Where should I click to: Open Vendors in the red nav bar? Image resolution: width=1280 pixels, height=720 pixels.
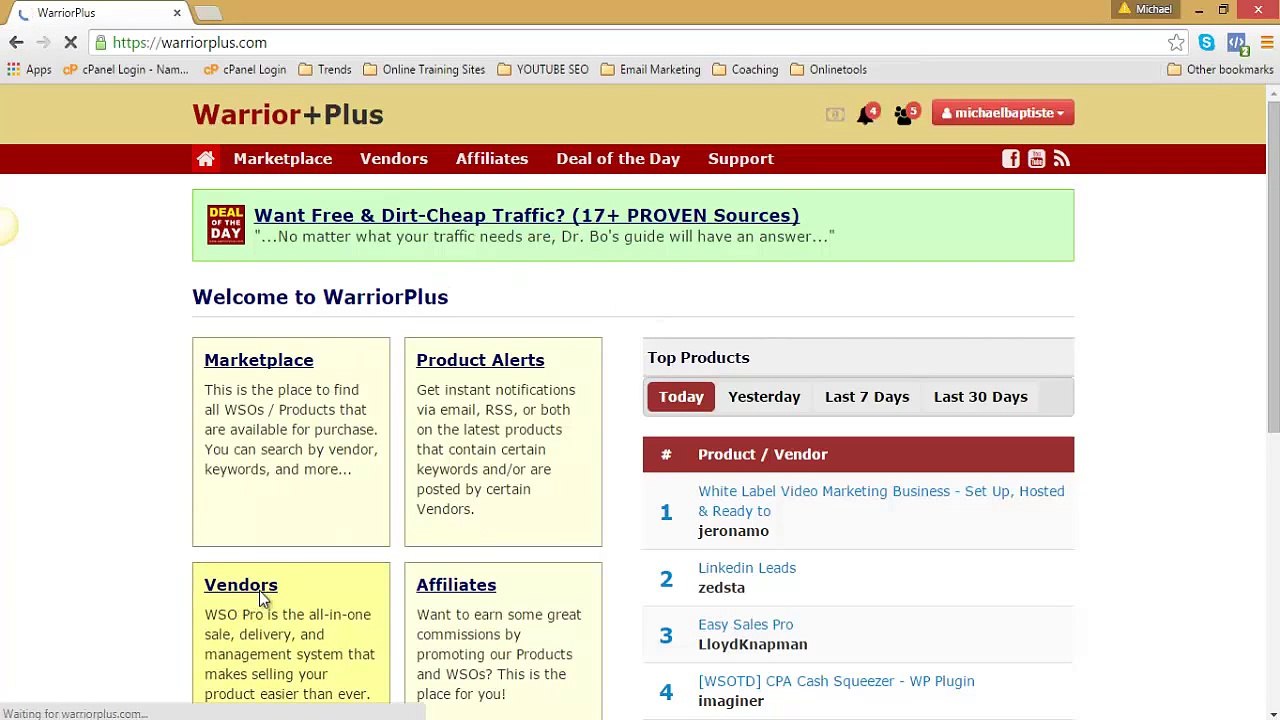[x=394, y=159]
